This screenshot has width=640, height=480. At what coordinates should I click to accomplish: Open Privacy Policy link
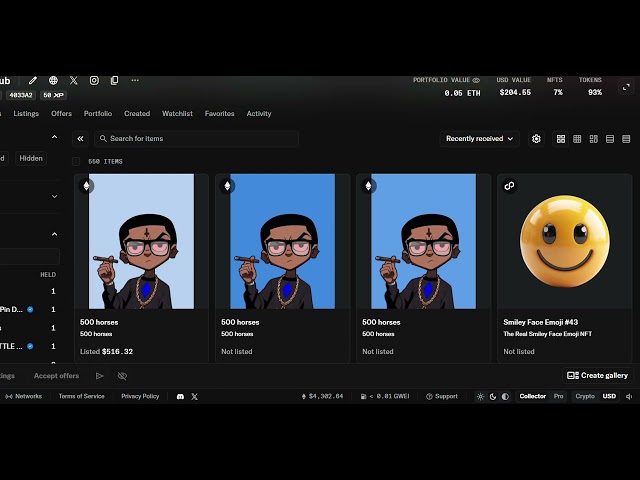point(140,396)
